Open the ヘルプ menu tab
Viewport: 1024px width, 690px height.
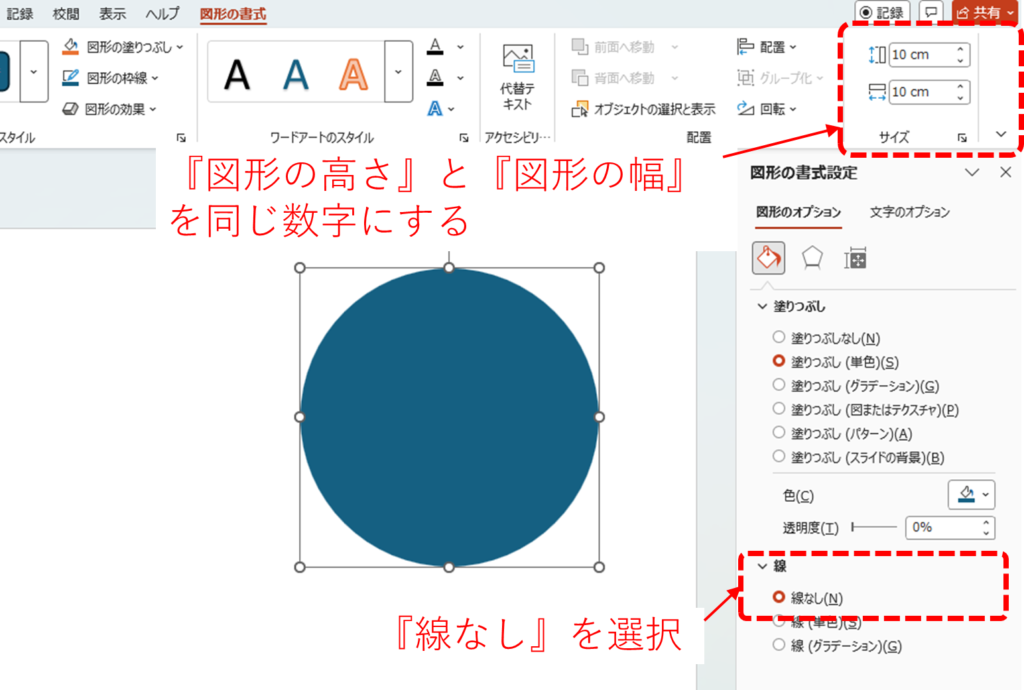[x=162, y=14]
